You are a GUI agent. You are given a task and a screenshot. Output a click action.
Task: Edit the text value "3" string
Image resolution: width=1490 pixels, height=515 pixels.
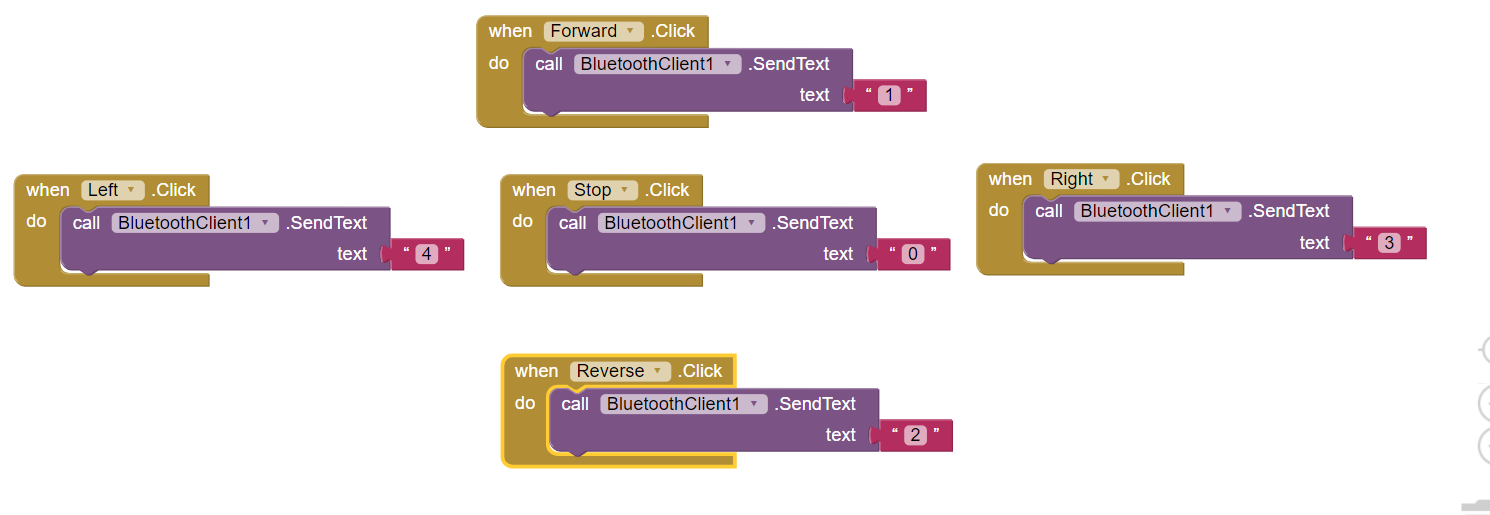[x=1389, y=243]
